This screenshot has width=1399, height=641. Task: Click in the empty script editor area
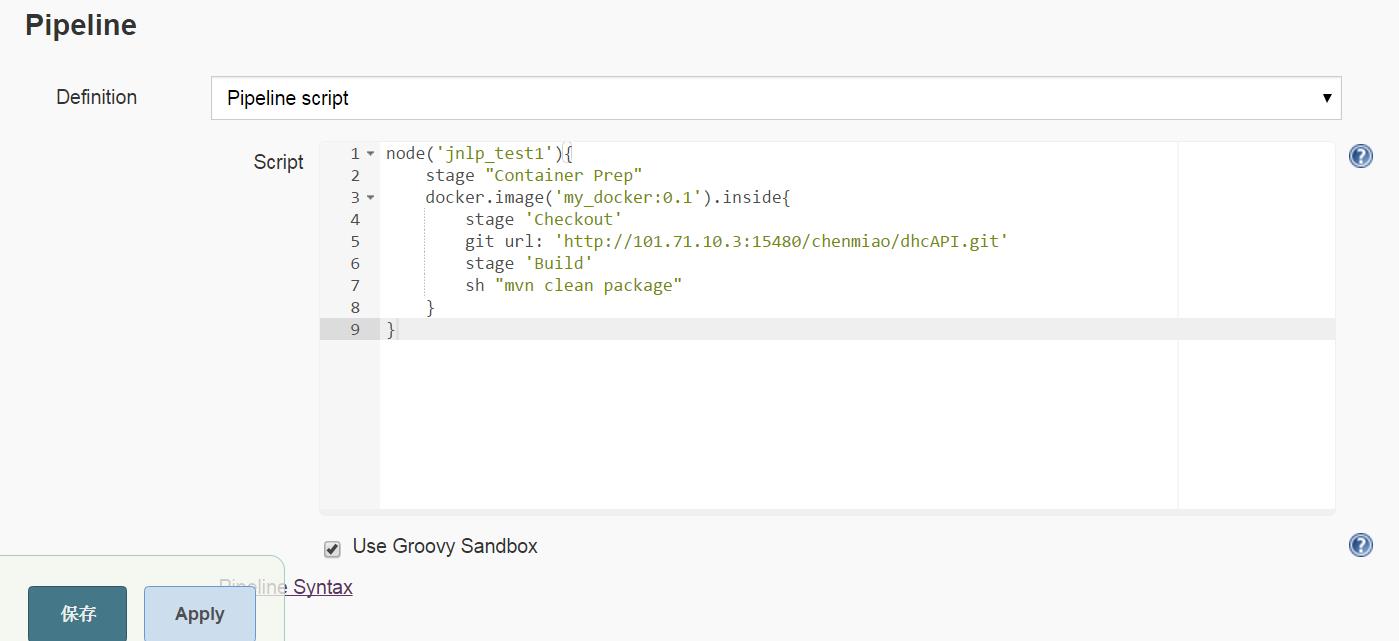[x=778, y=425]
